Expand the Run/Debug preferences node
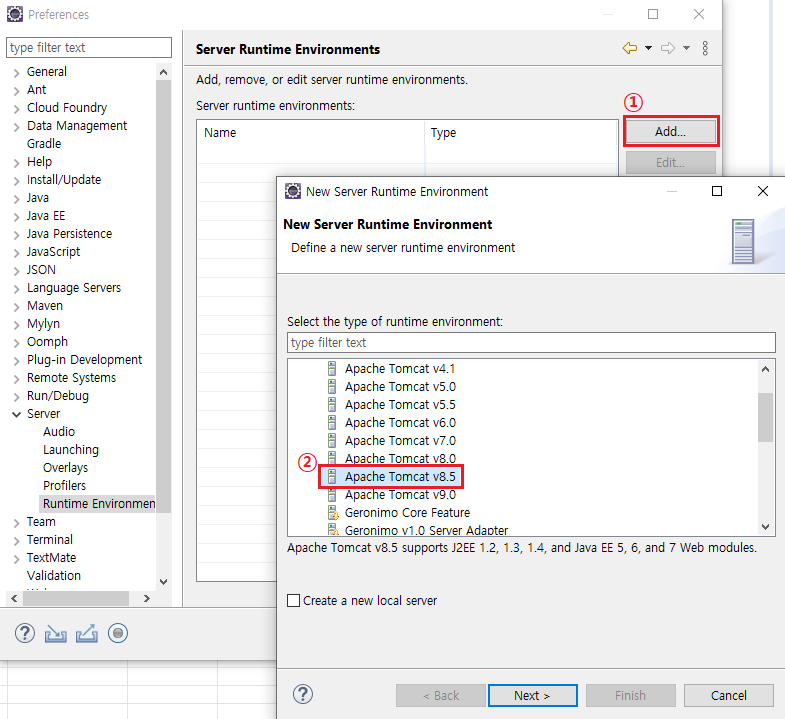The width and height of the screenshot is (785, 719). [x=17, y=397]
